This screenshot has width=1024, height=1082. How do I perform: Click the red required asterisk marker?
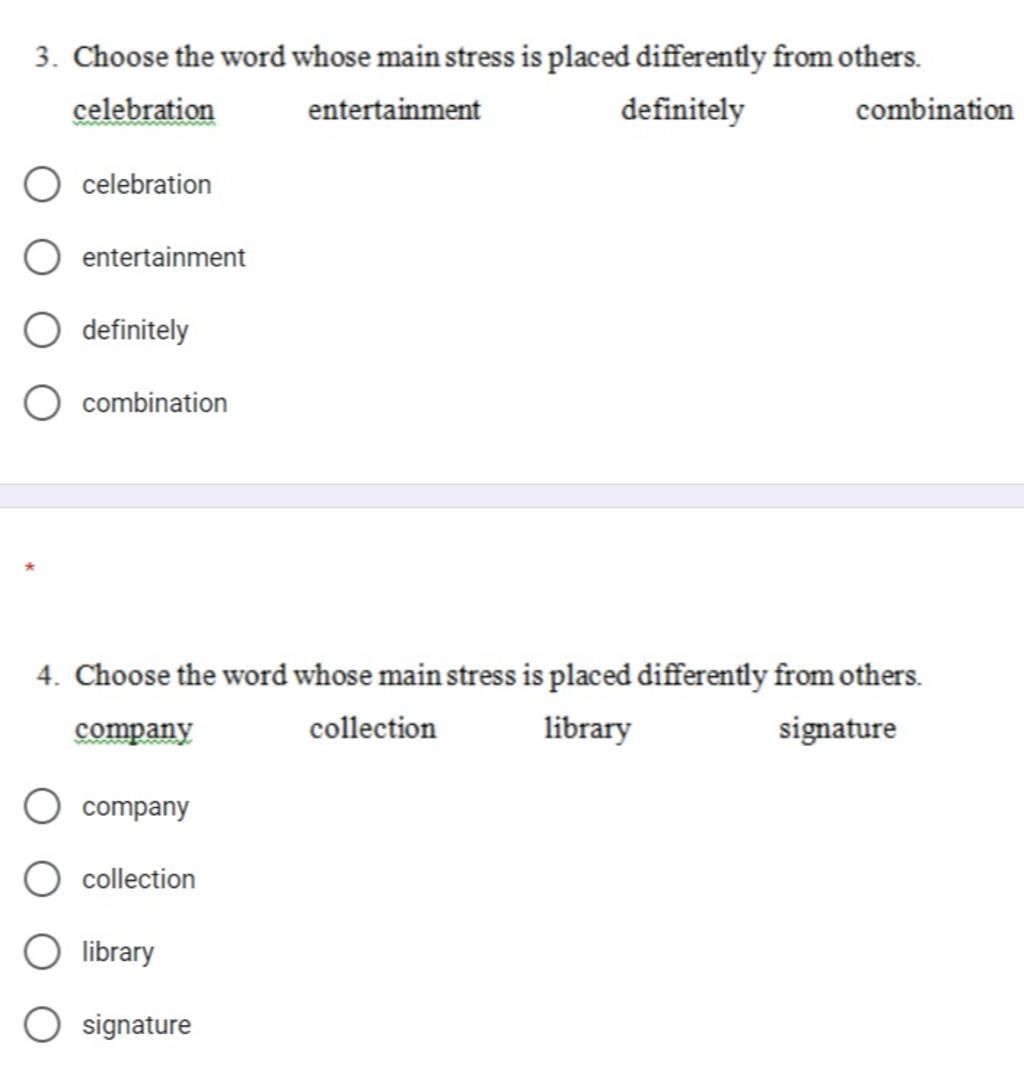29,568
